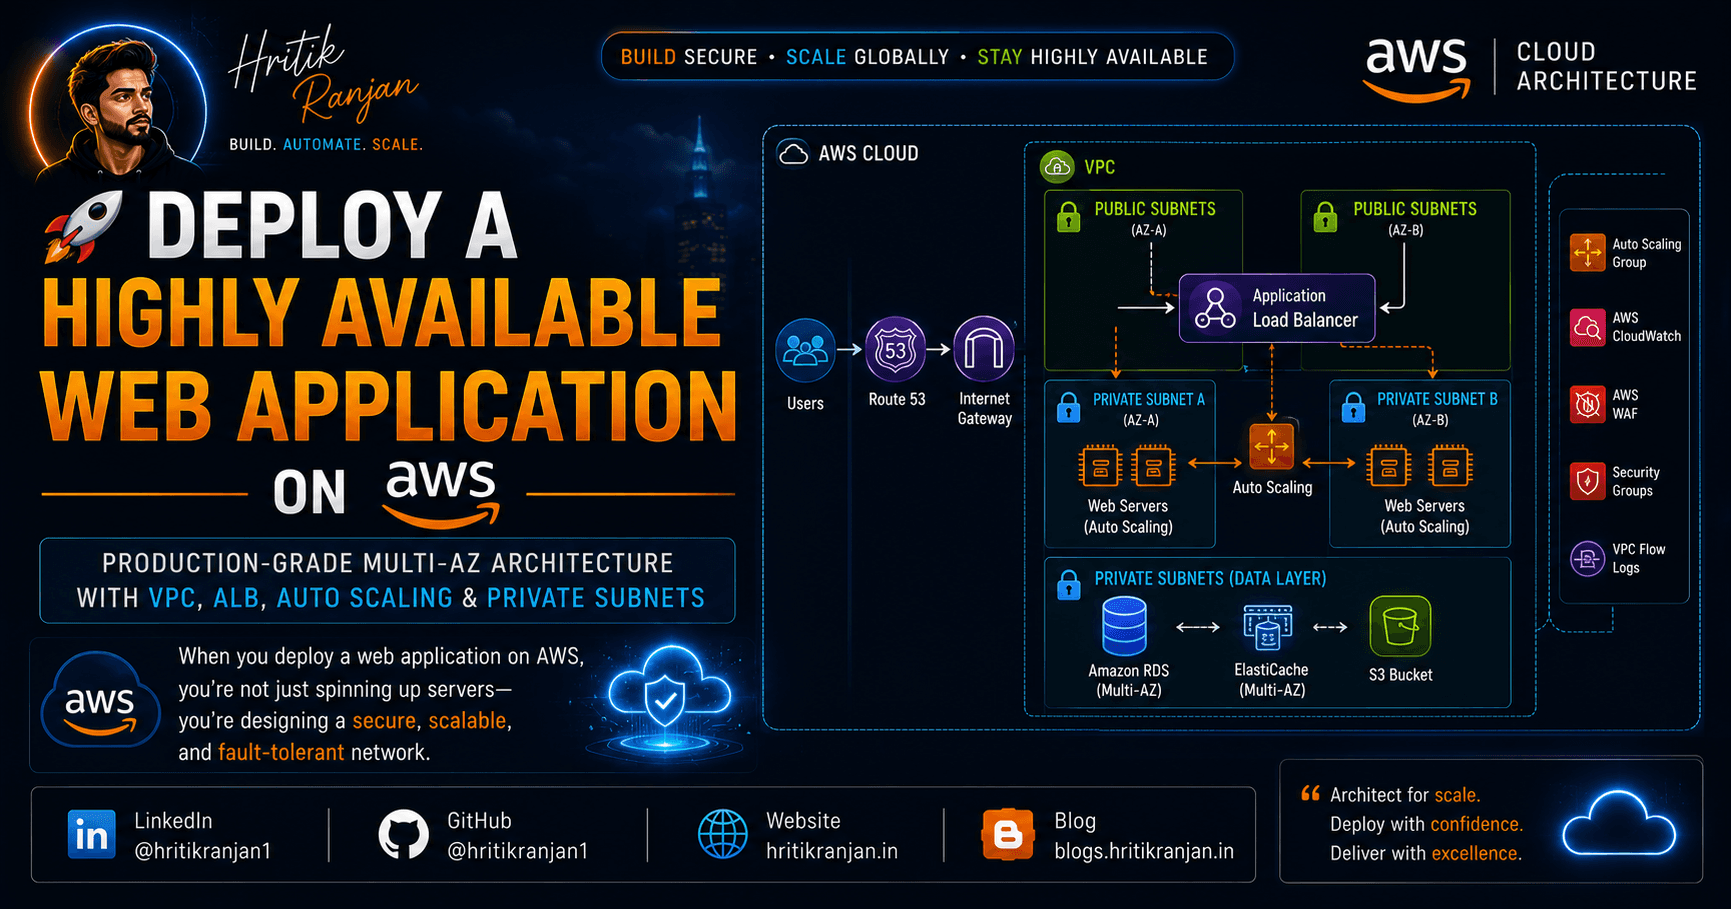The width and height of the screenshot is (1731, 909).
Task: Select the green S3 Bucket icon
Action: (x=1400, y=626)
